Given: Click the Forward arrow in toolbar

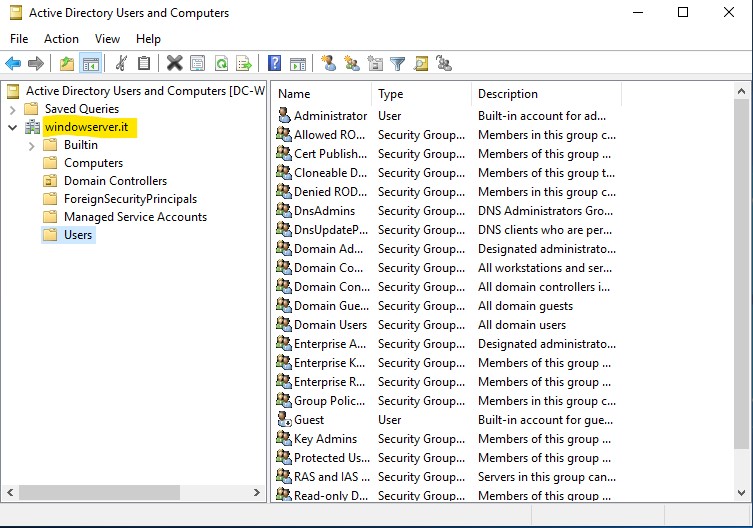Looking at the screenshot, I should pos(36,63).
